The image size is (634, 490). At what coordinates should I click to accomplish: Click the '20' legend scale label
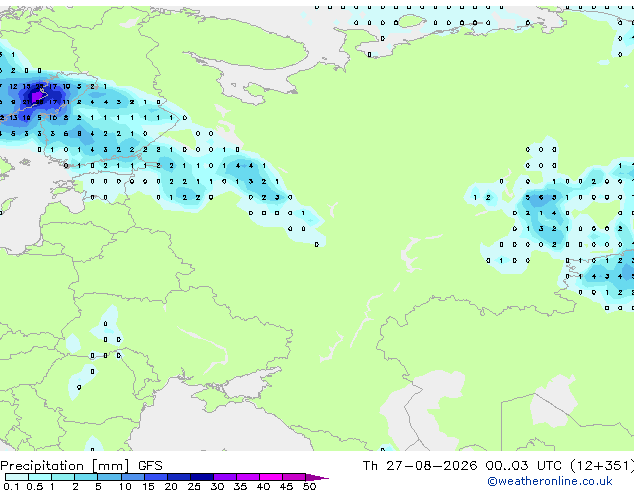click(x=171, y=486)
